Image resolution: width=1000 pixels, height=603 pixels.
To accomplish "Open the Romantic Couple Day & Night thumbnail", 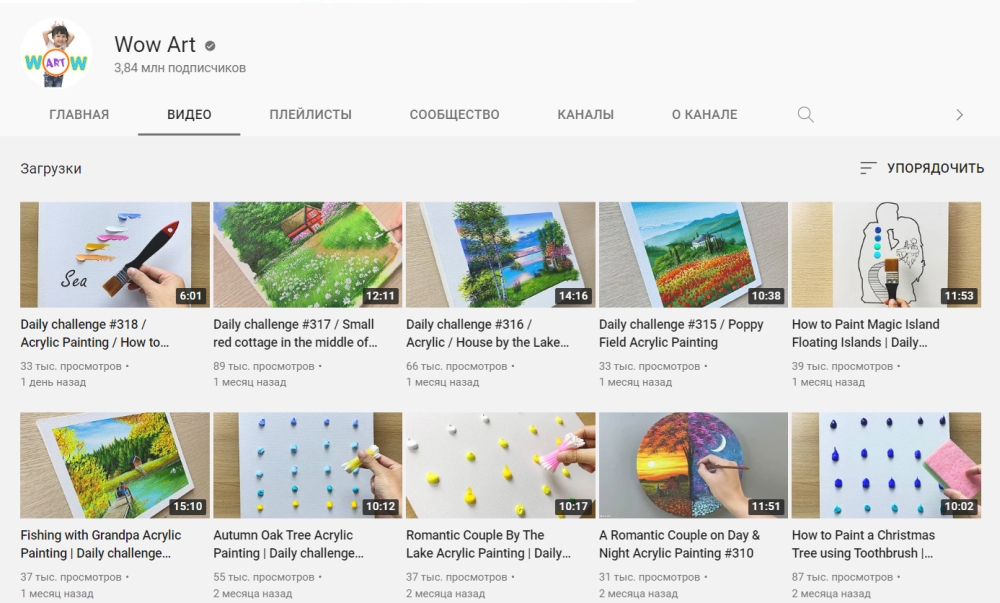I will point(693,465).
